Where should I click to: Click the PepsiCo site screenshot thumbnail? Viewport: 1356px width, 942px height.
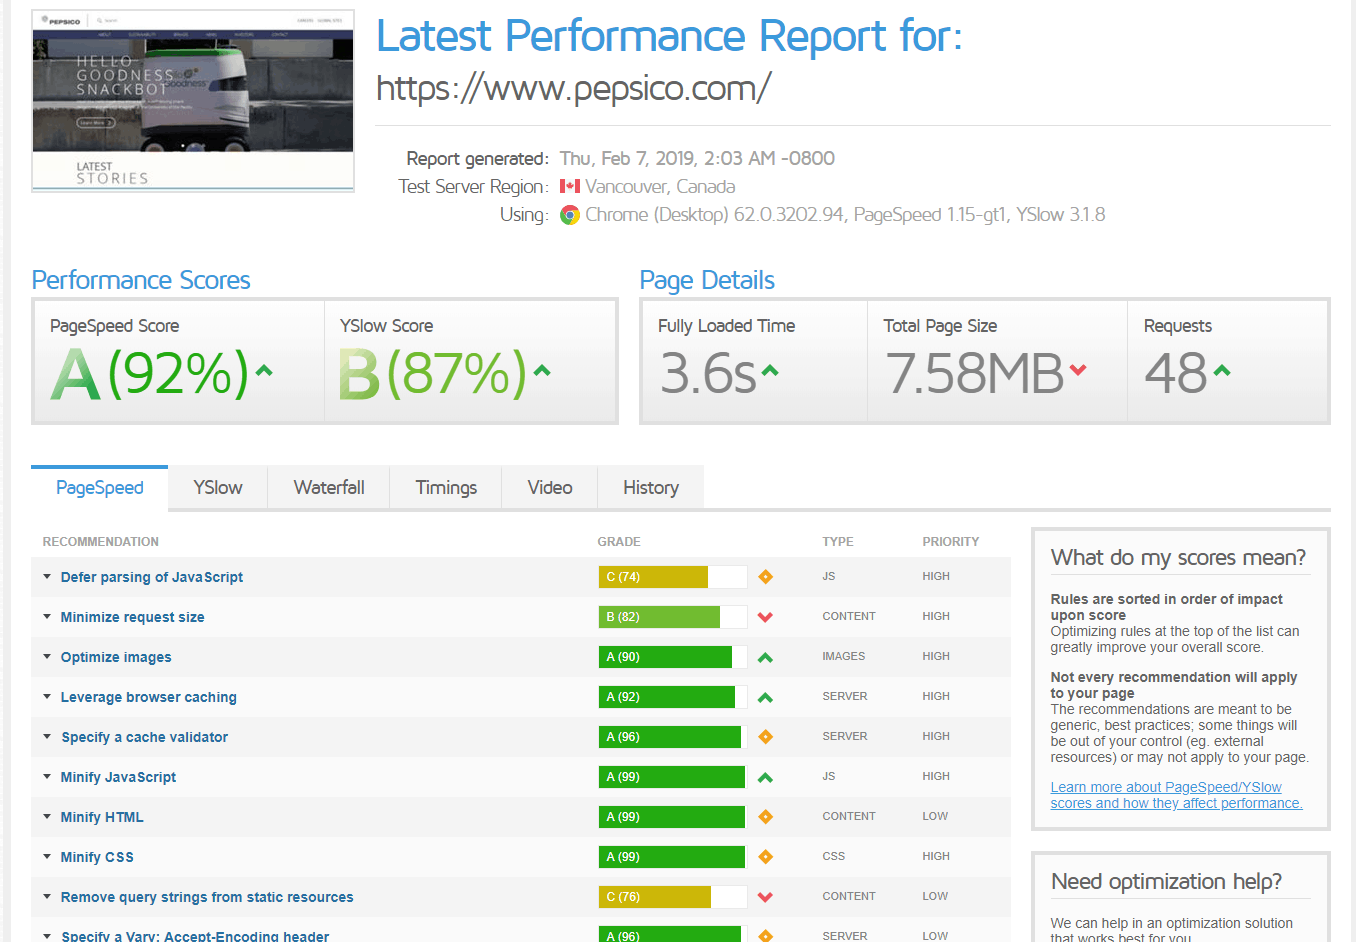[193, 101]
